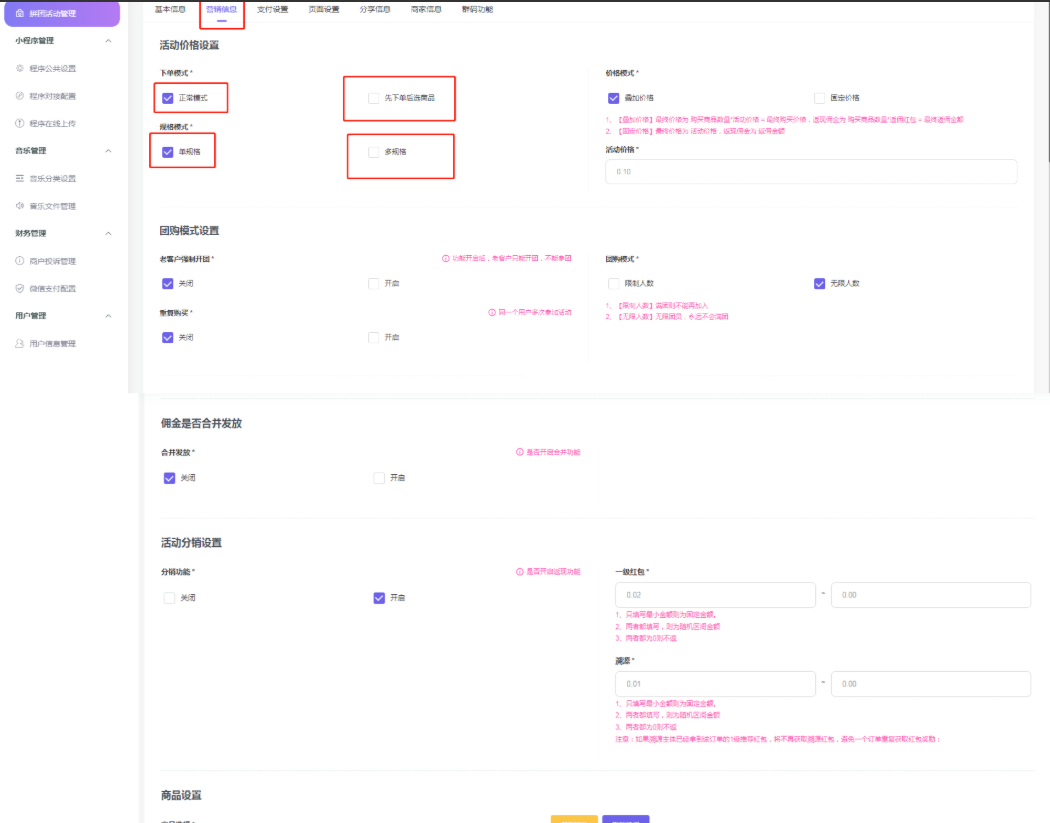Enable 限制人数 under 团购模式
The image size is (1050, 823).
(613, 283)
